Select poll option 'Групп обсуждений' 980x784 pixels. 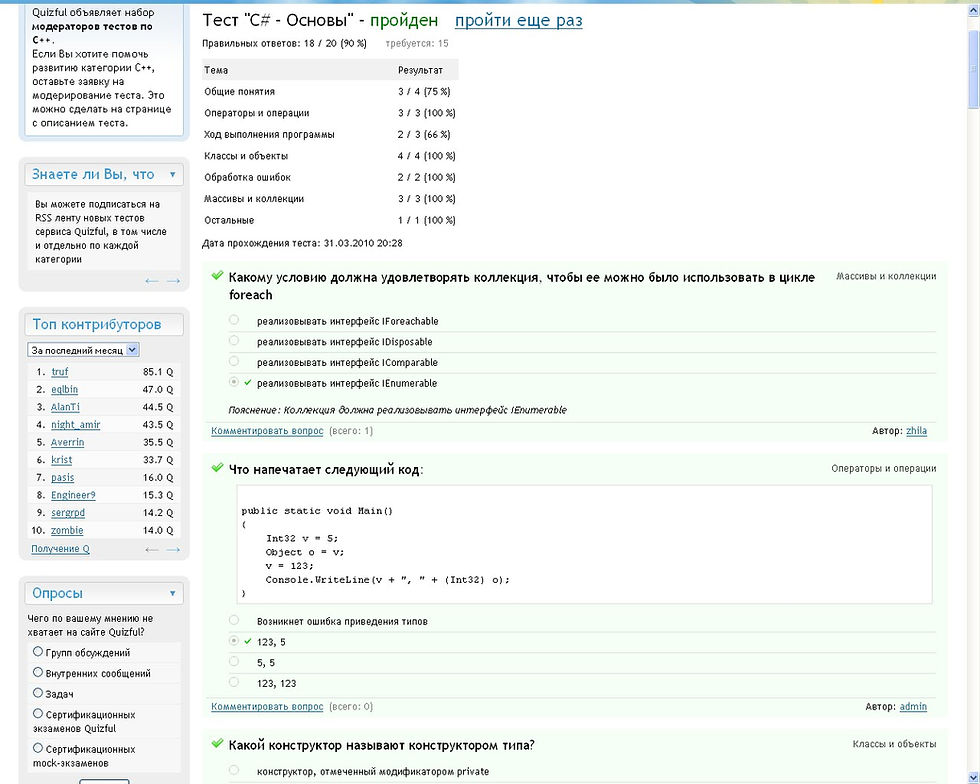point(38,651)
